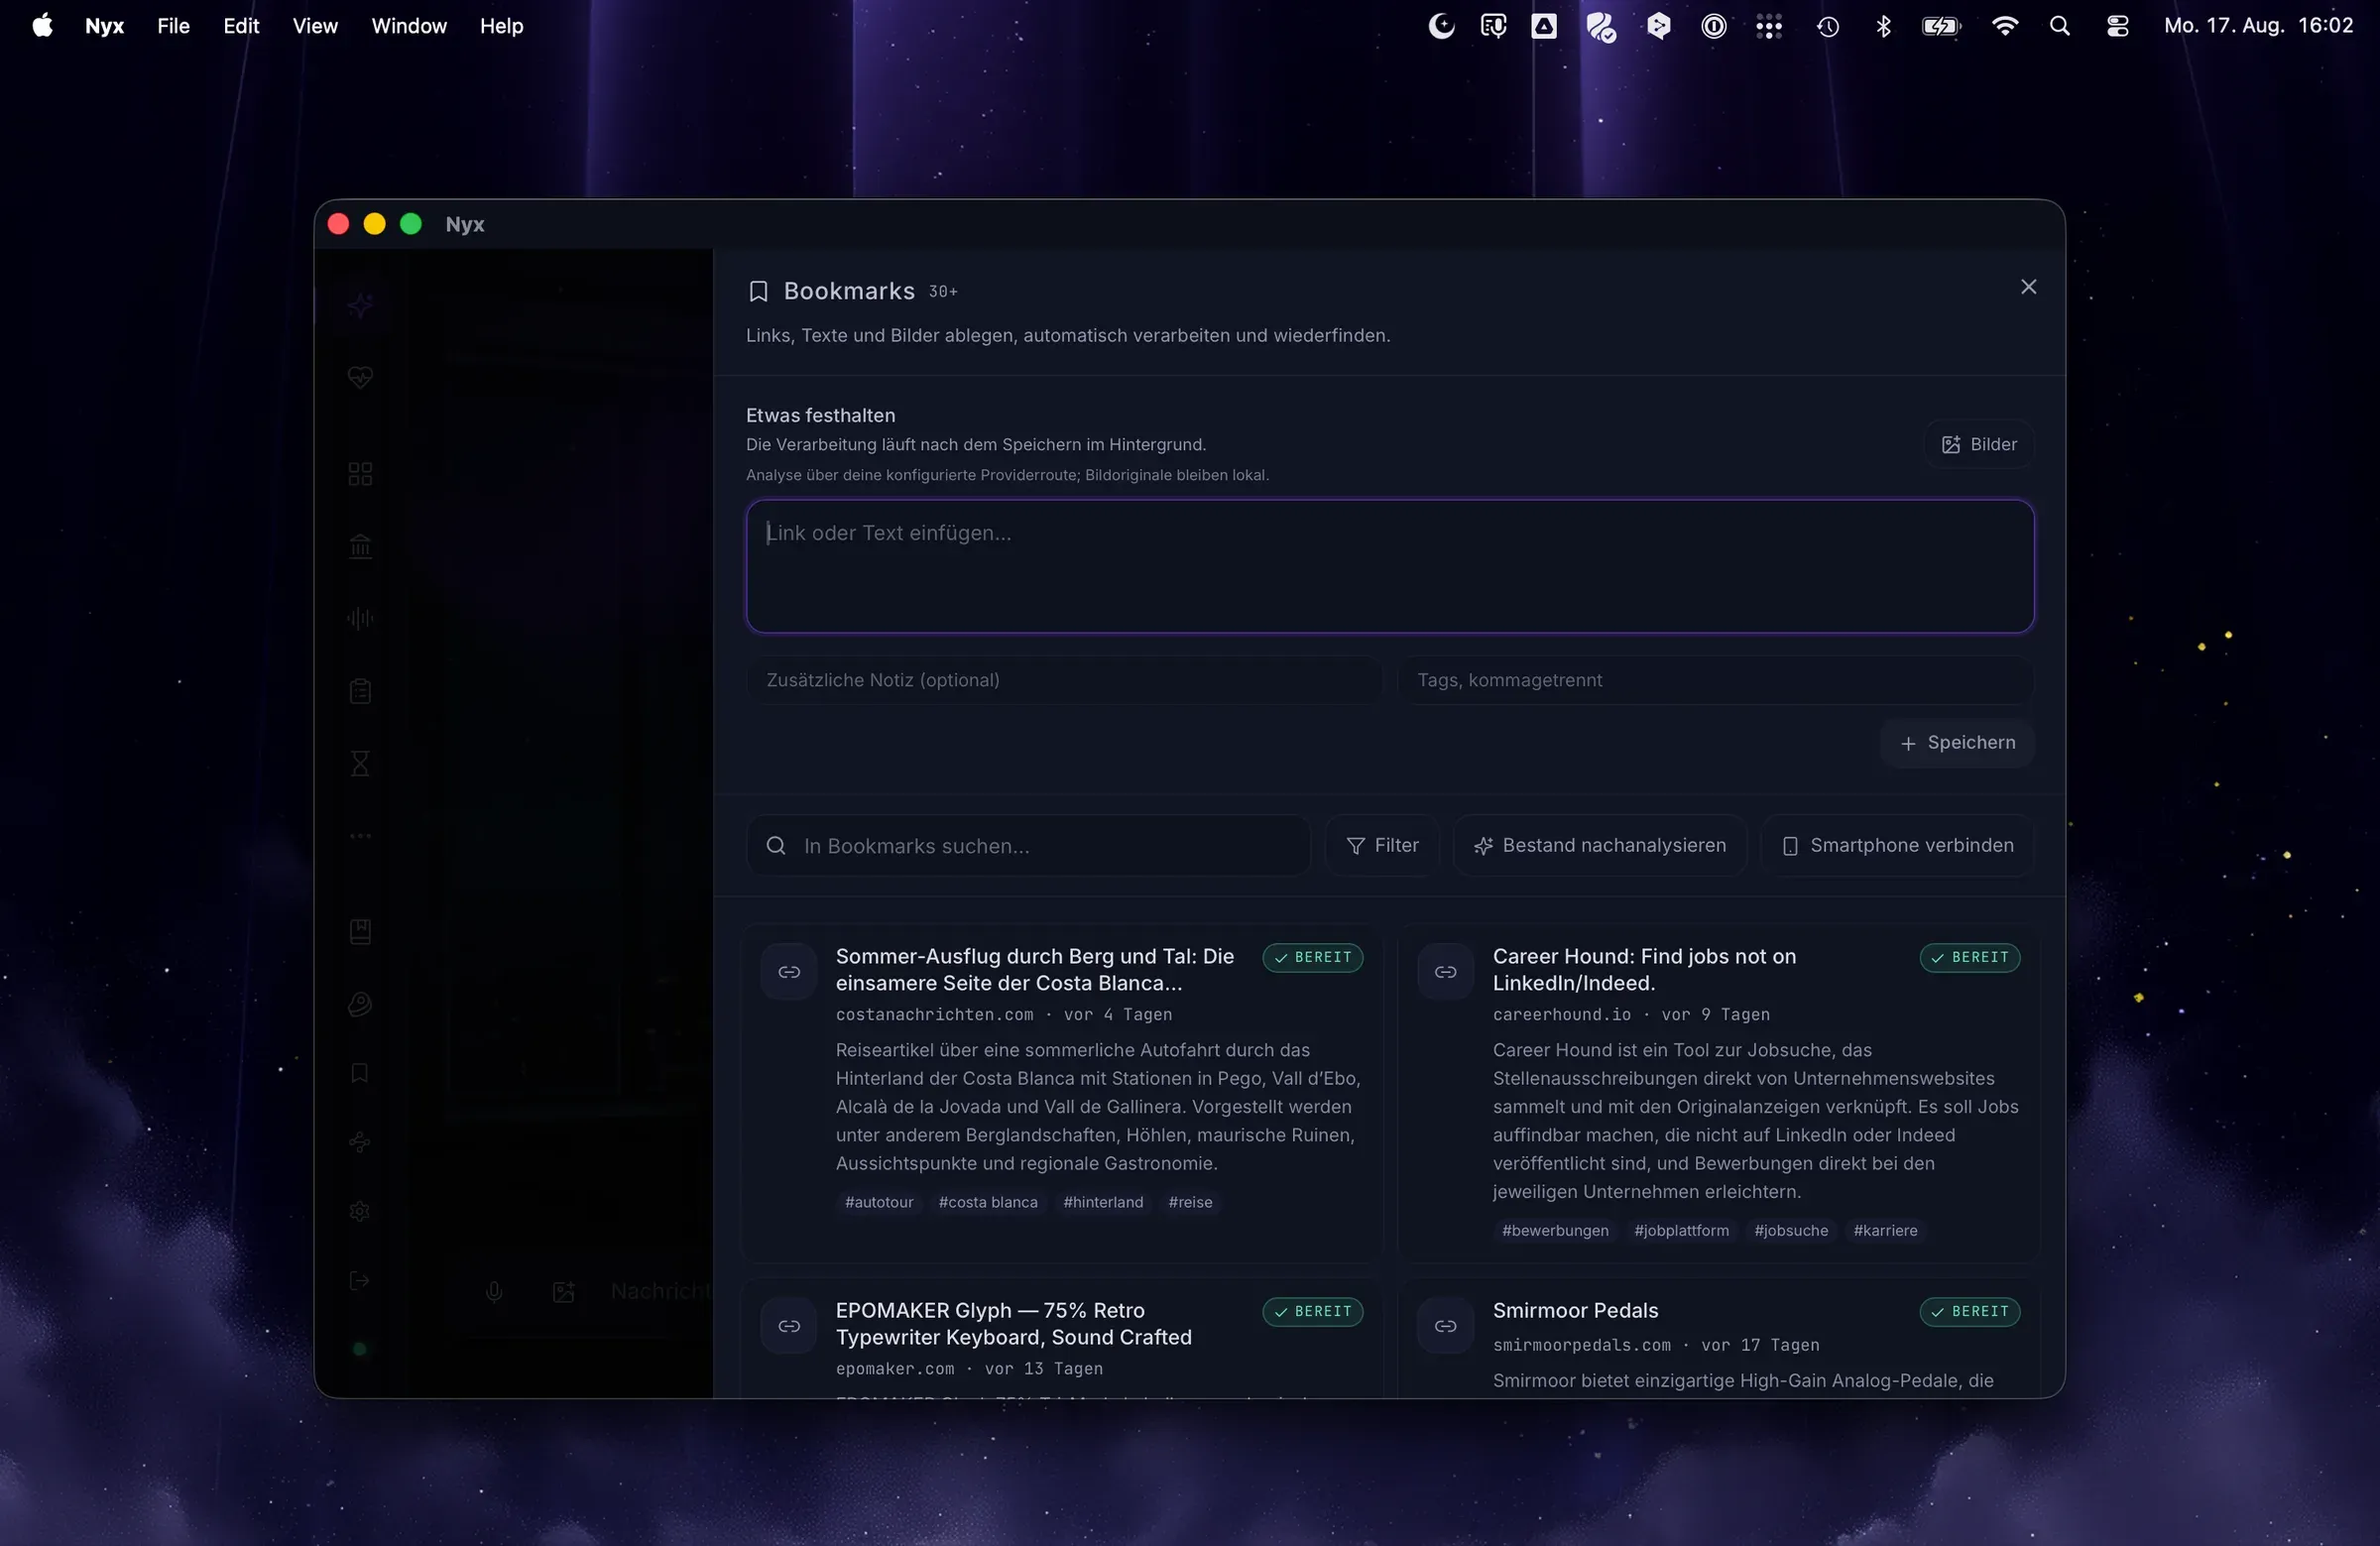Viewport: 2380px width, 1546px height.
Task: Open the View menu
Action: pos(315,26)
